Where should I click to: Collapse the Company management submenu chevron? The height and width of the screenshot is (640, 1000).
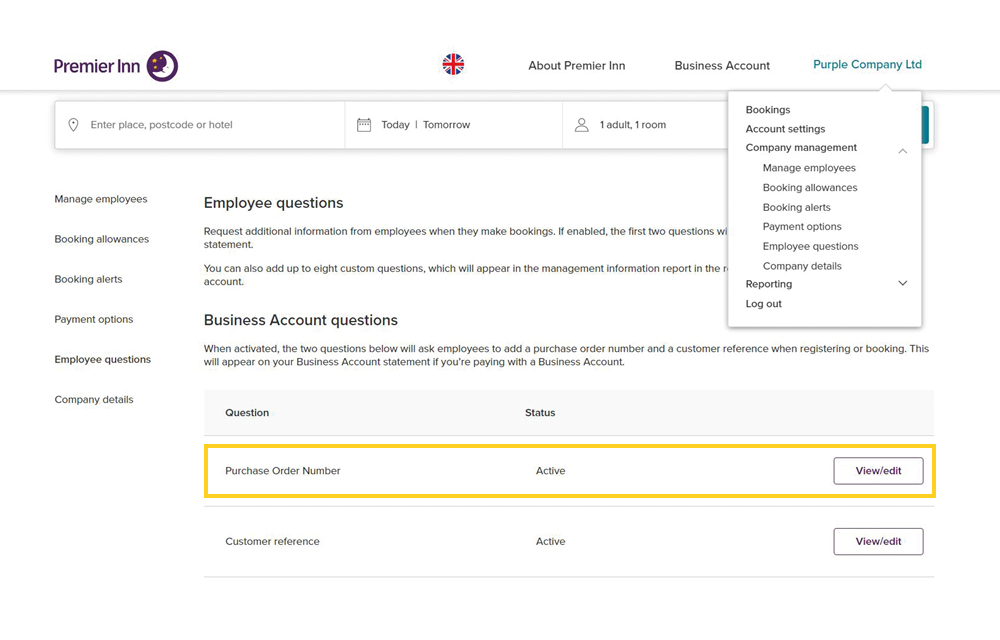click(x=902, y=151)
